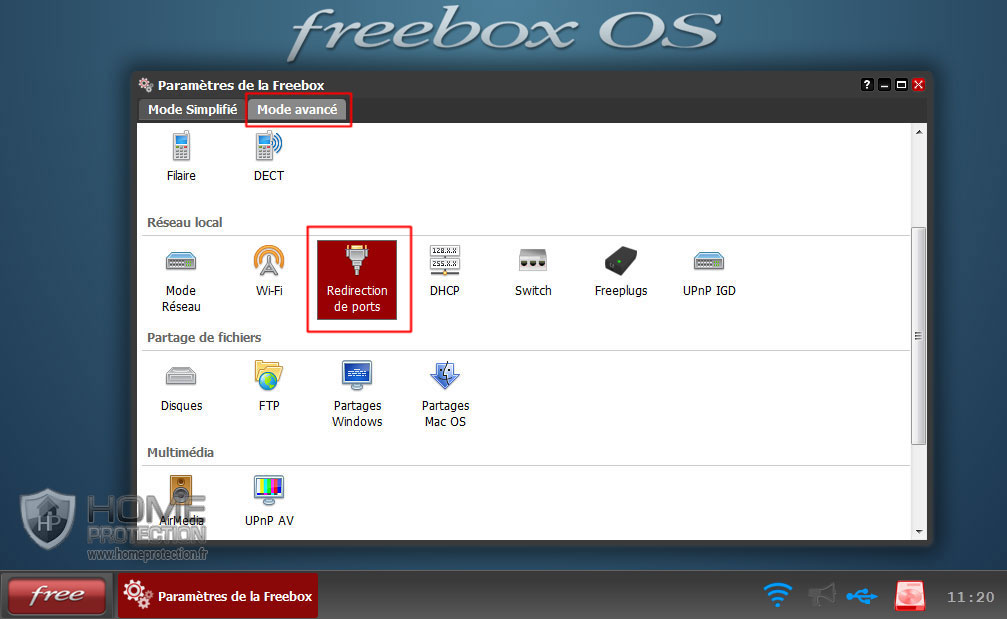Click the Réseau local section heading
1007x619 pixels.
coord(185,222)
